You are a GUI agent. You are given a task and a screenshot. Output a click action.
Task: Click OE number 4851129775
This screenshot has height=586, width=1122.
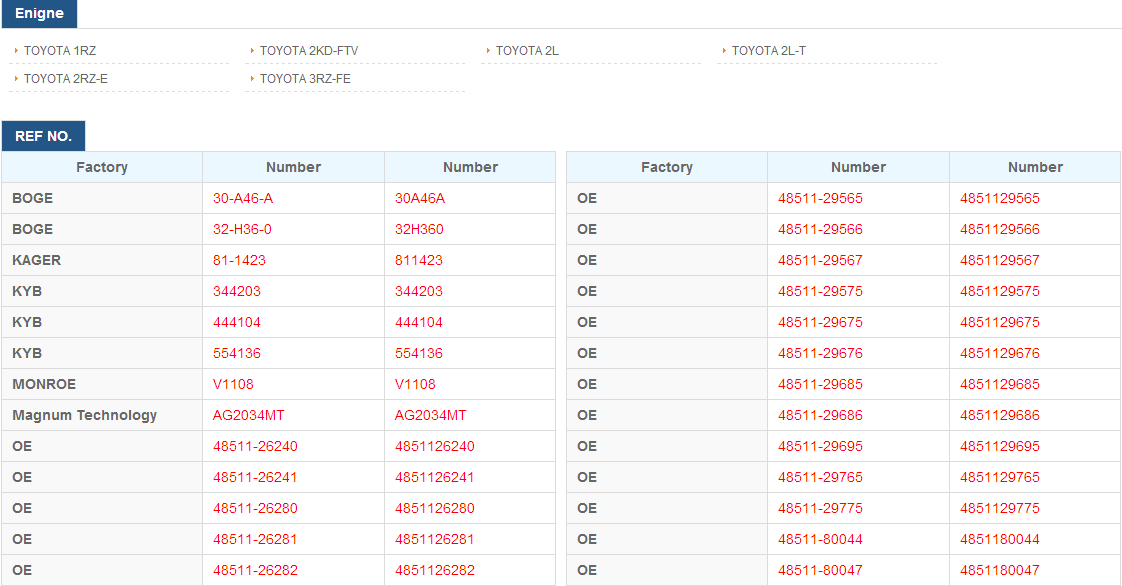point(1000,509)
